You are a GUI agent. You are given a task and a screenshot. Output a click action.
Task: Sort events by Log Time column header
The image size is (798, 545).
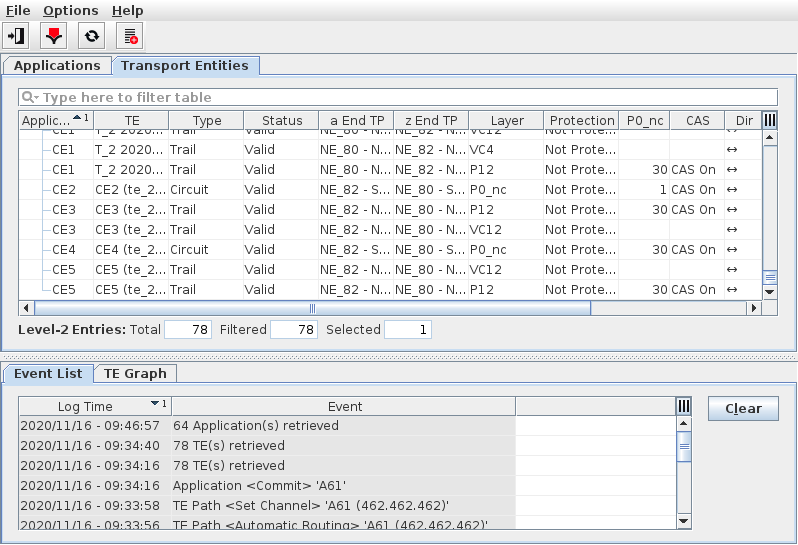(95, 406)
